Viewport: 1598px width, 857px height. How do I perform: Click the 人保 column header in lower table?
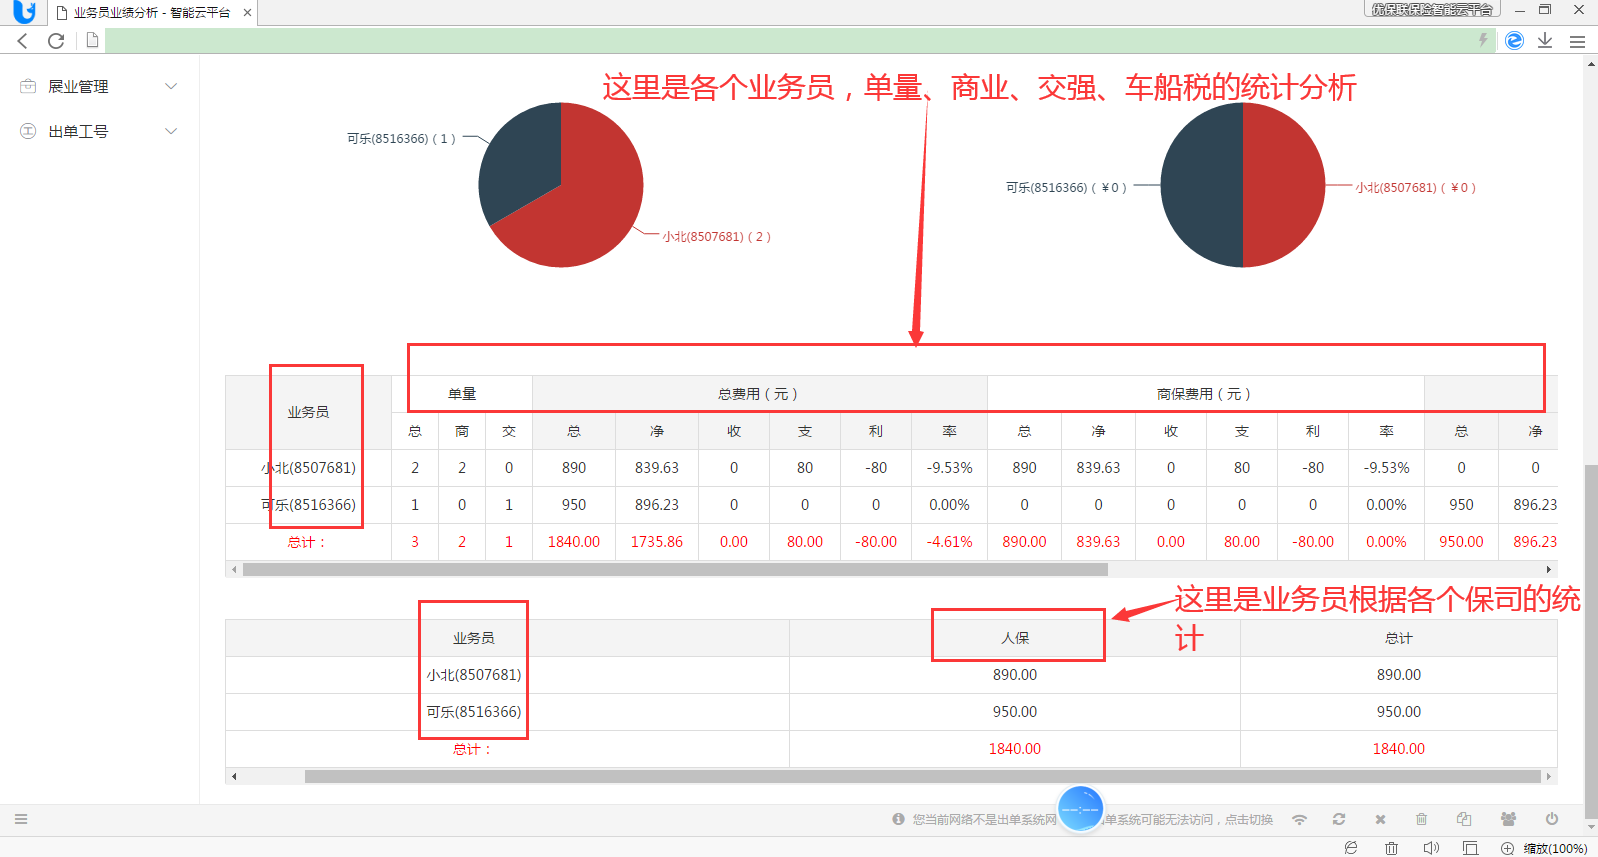click(1015, 638)
